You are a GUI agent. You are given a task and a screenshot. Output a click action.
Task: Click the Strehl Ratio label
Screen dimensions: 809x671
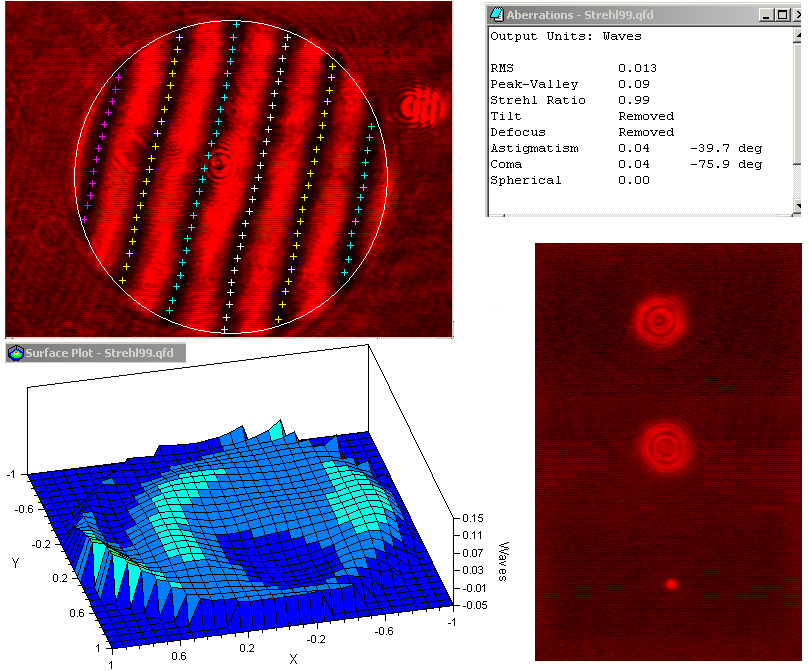coord(538,100)
